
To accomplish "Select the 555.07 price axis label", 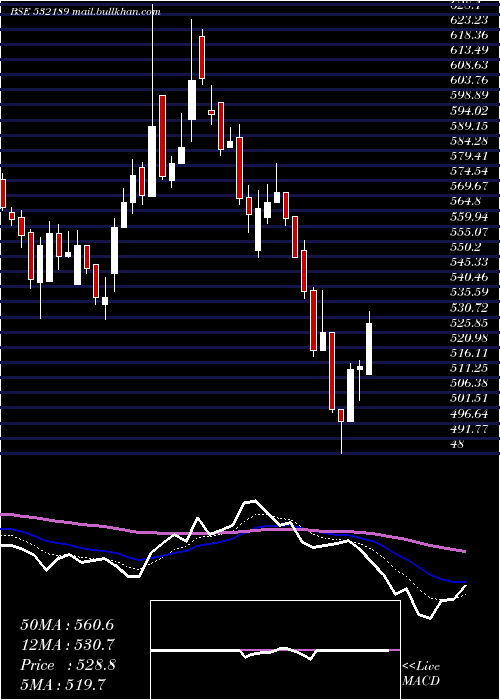I will (x=469, y=232).
